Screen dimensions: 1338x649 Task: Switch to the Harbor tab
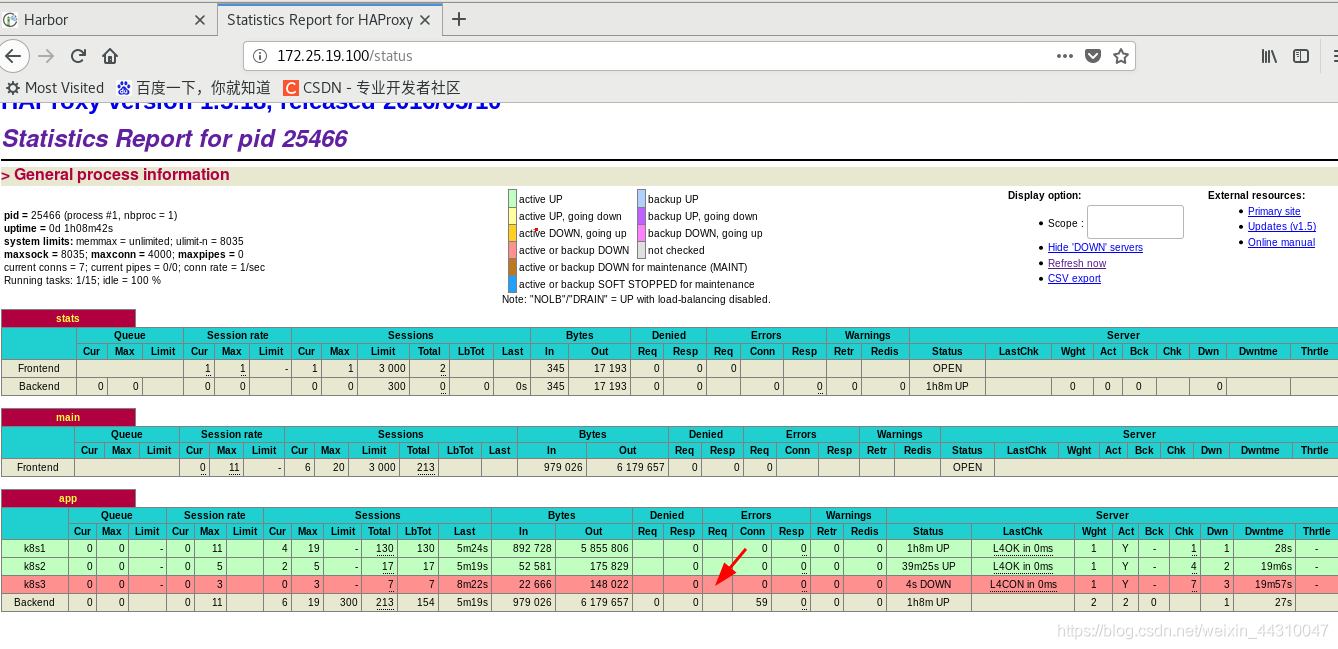[x=106, y=20]
